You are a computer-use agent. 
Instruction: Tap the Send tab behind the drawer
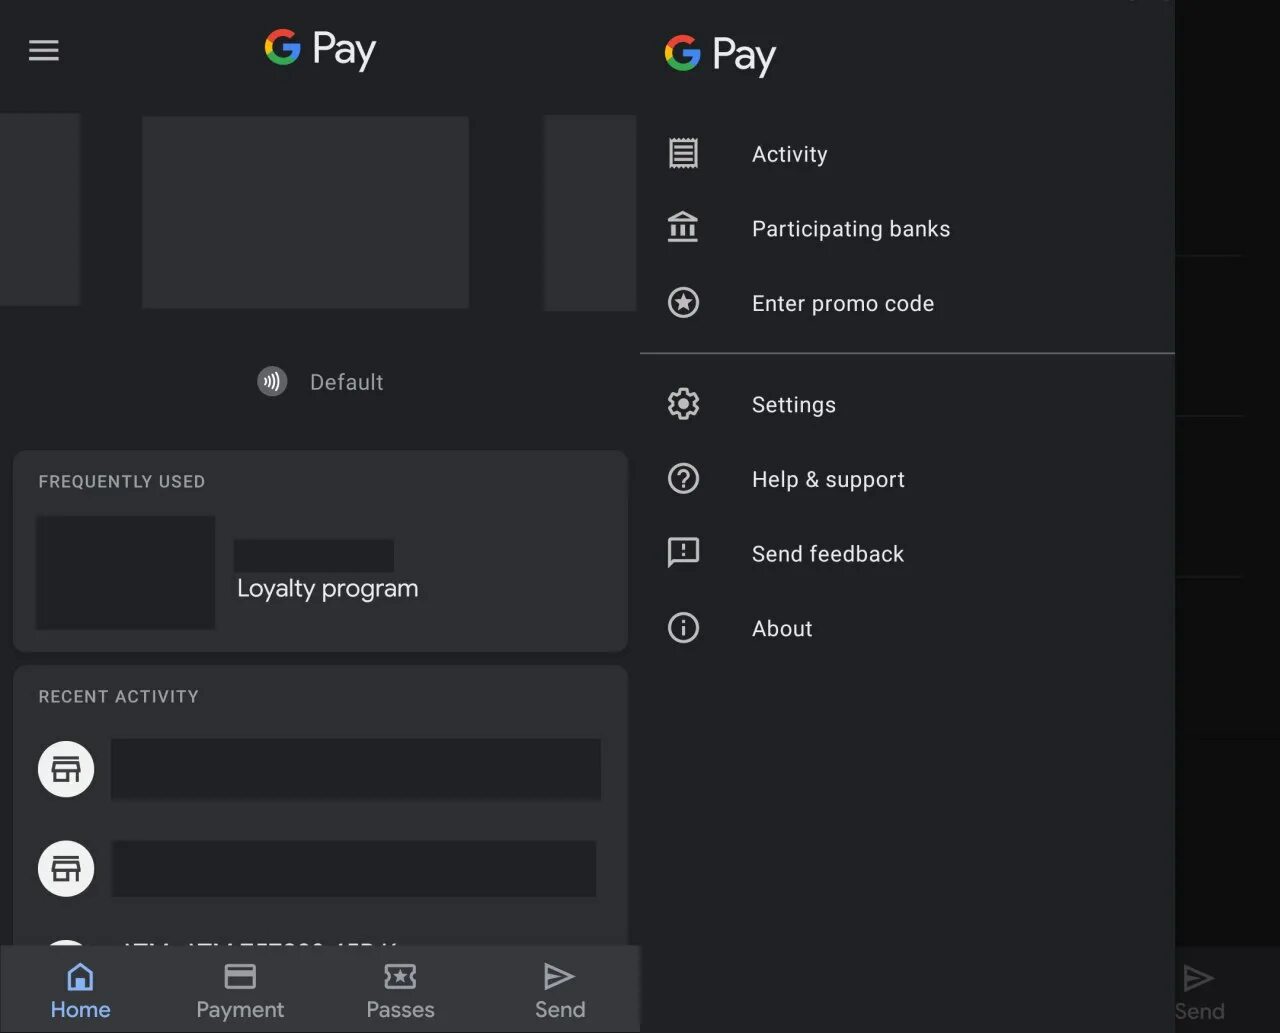[1199, 992]
